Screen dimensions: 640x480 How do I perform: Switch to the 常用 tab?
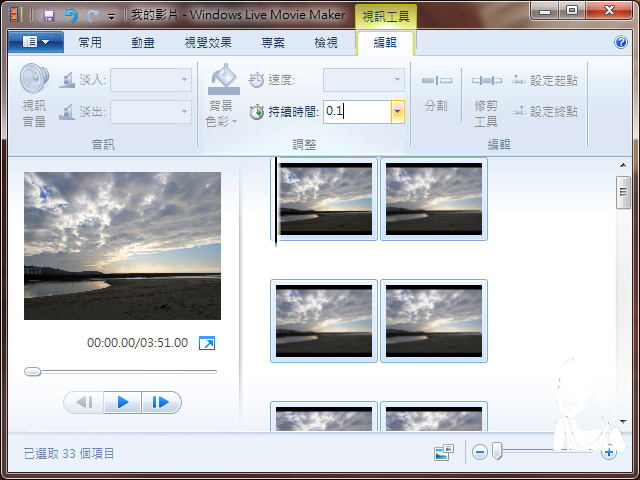(90, 42)
